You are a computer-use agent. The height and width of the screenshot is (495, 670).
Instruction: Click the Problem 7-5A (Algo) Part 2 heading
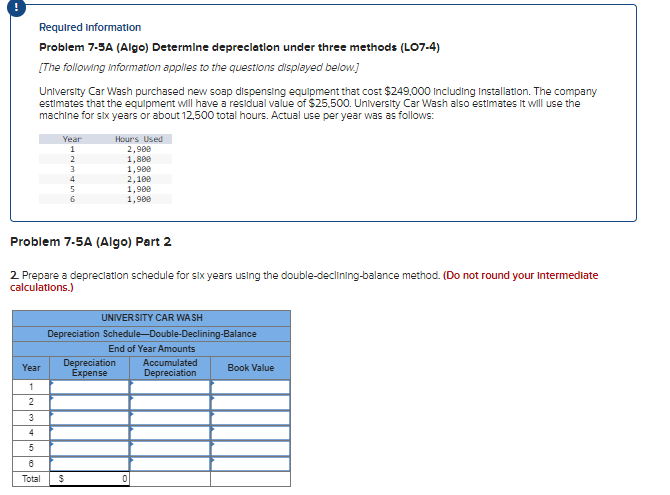pos(91,242)
